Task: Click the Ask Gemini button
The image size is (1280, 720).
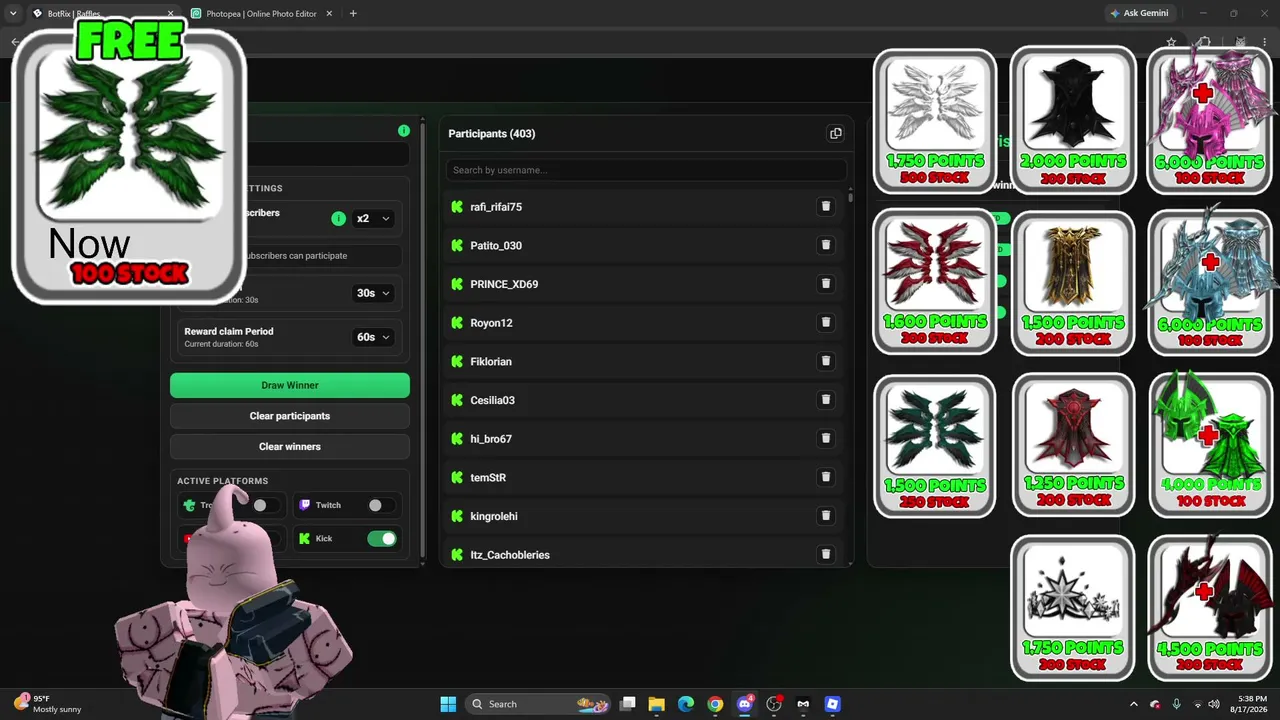Action: point(1139,13)
